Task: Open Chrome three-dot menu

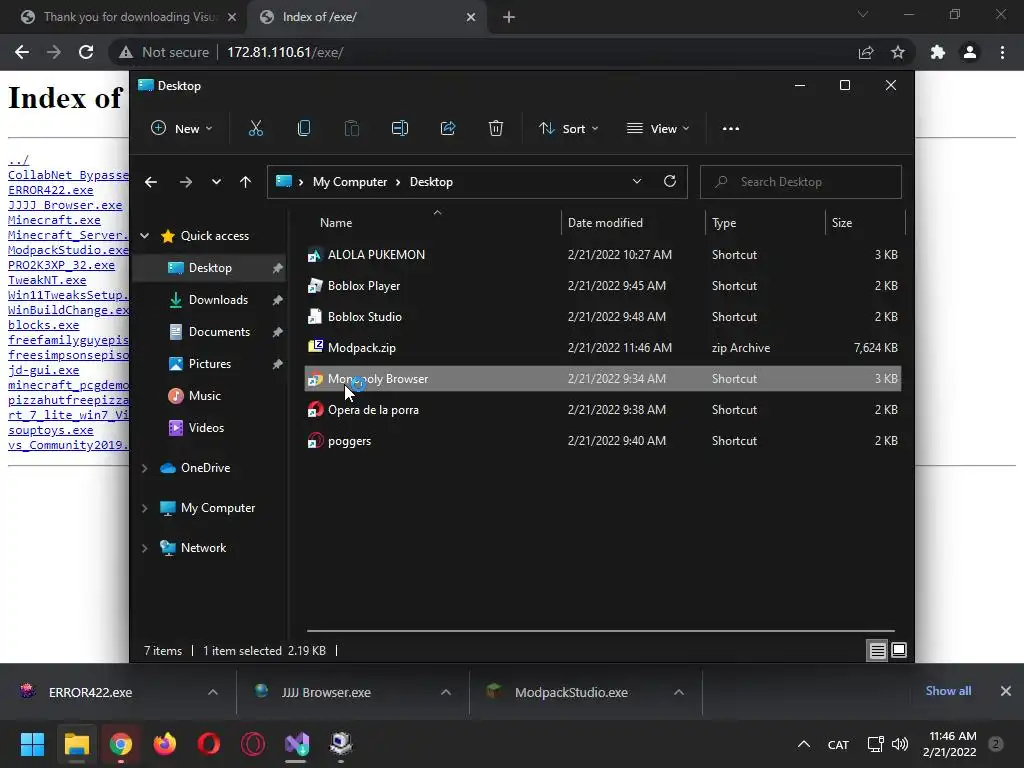Action: coord(1002,52)
